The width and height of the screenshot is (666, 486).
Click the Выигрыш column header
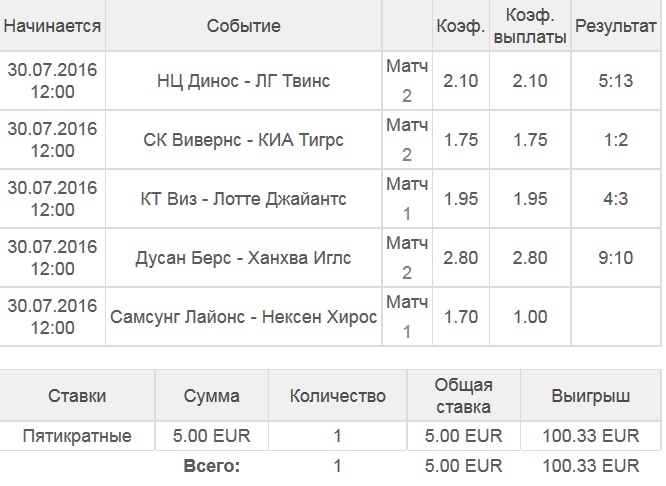pos(590,396)
